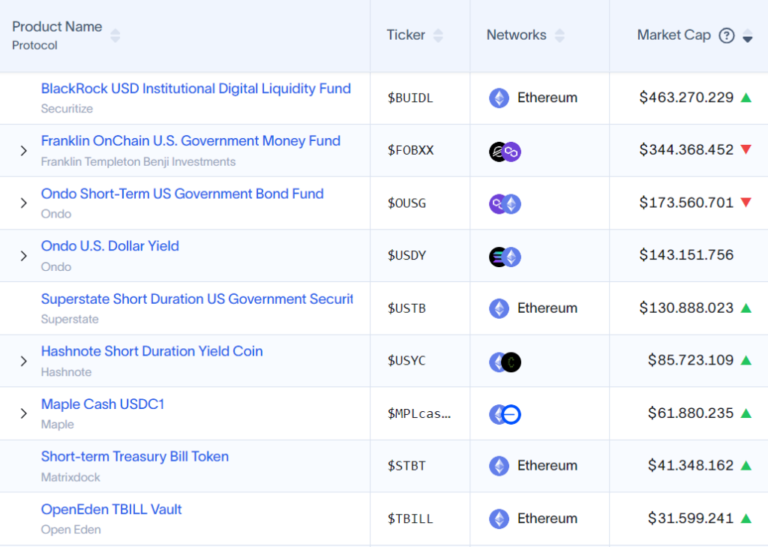Expand the Franklin OnChain U.S. Government Money Fund row
Image resolution: width=768 pixels, height=547 pixels.
[24, 150]
